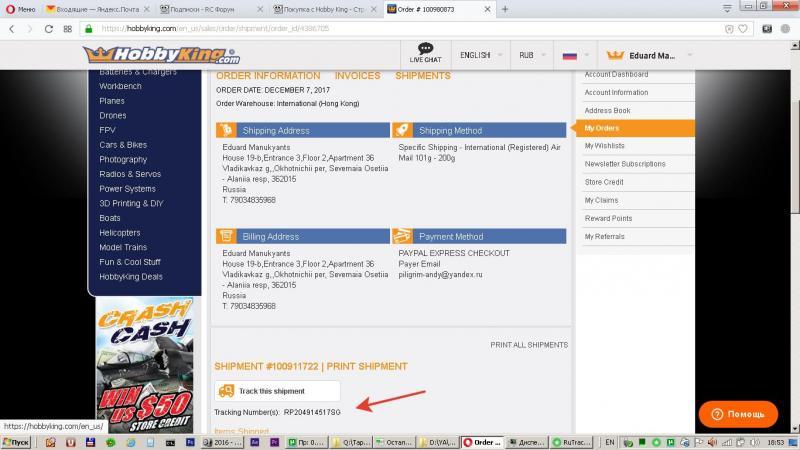Open the Opera Menu button
Image resolution: width=800 pixels, height=450 pixels.
pos(20,8)
